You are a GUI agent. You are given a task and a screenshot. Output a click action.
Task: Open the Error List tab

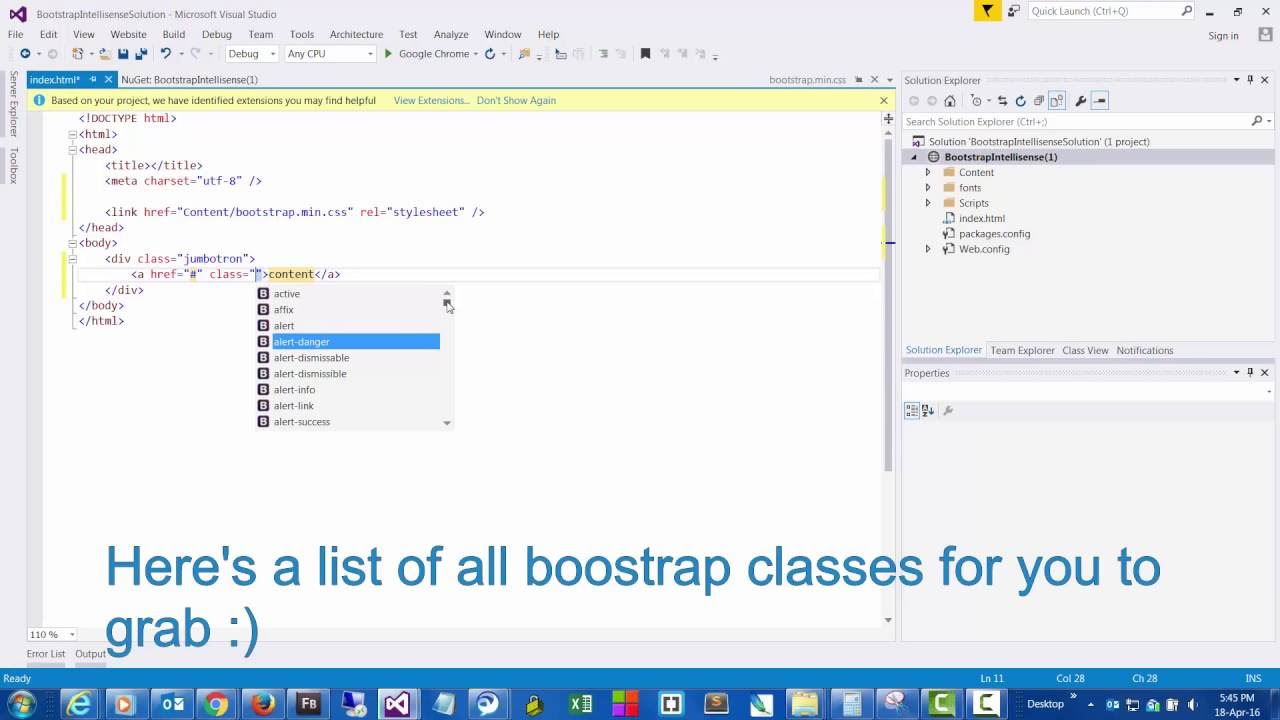(46, 654)
